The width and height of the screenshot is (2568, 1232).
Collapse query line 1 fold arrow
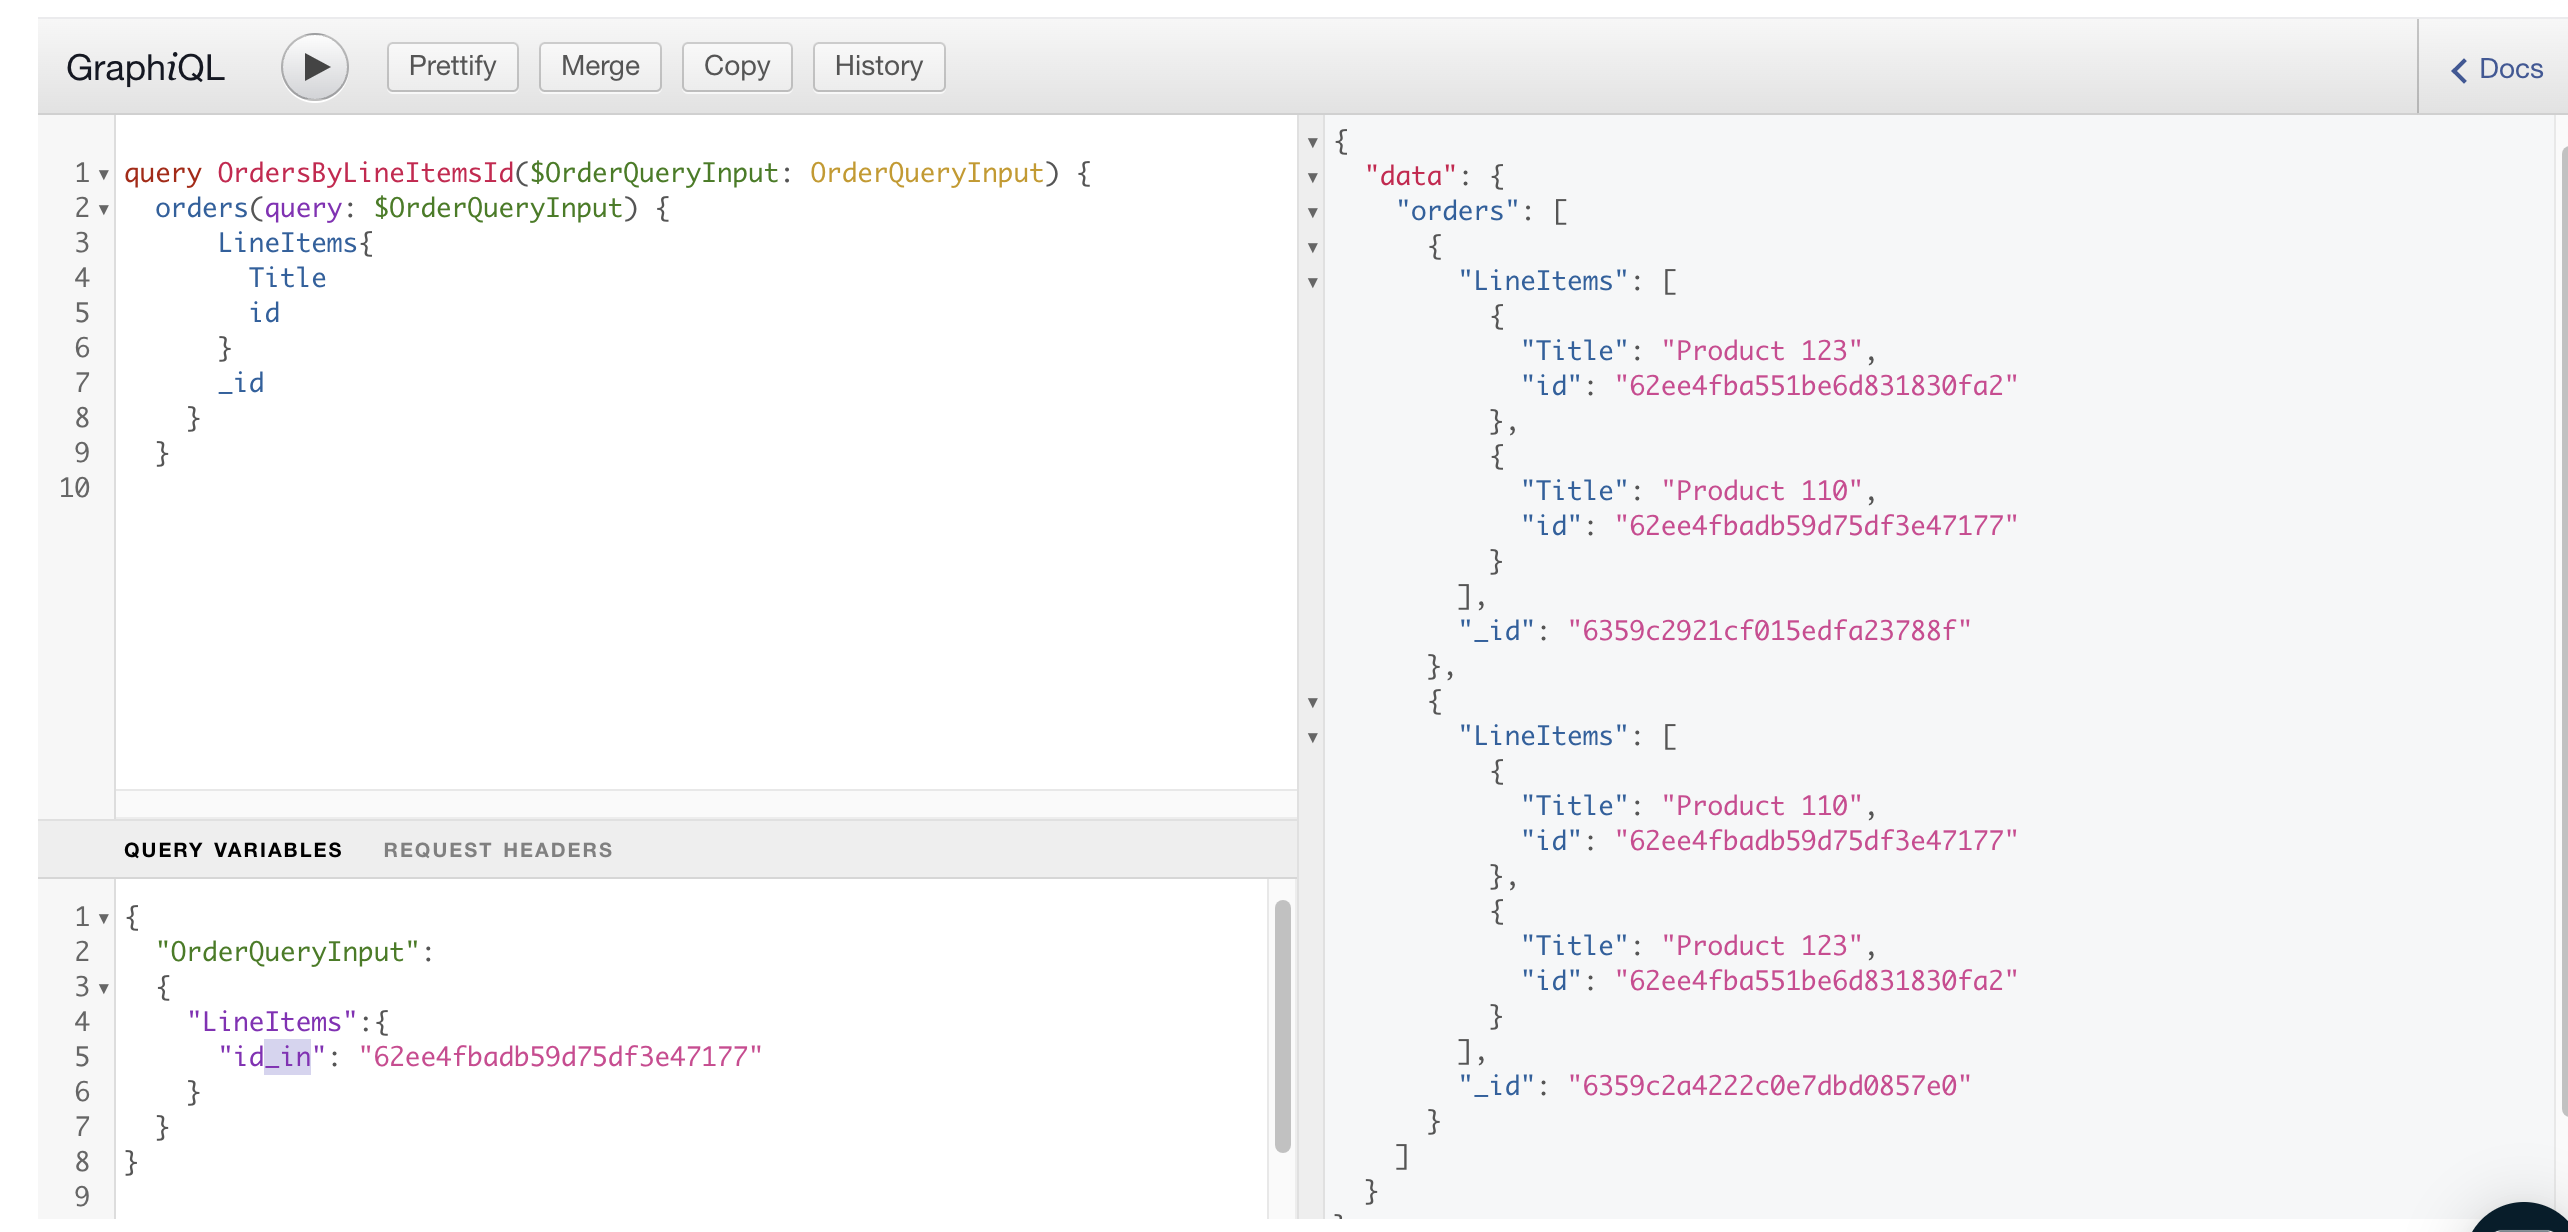104,175
